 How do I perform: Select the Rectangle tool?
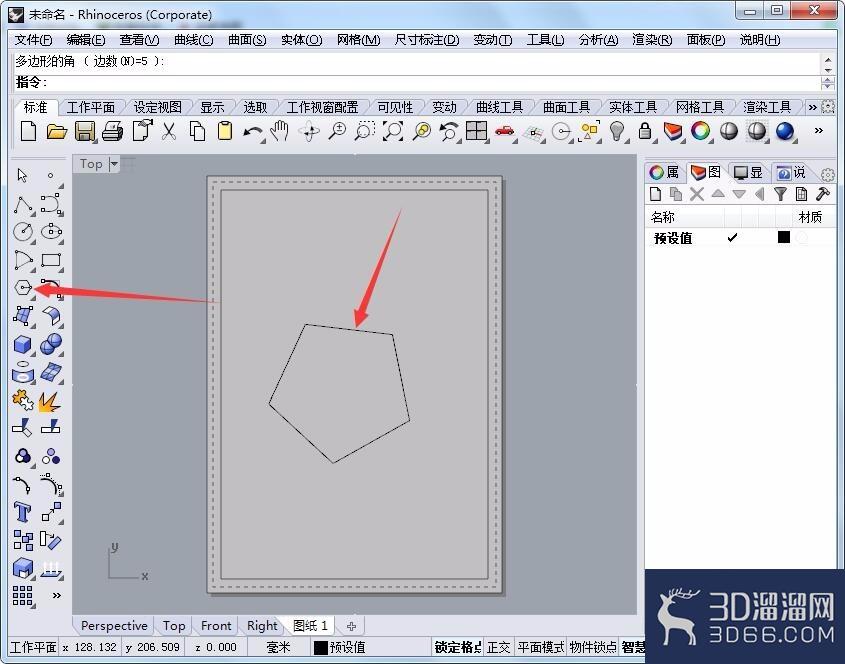point(51,260)
